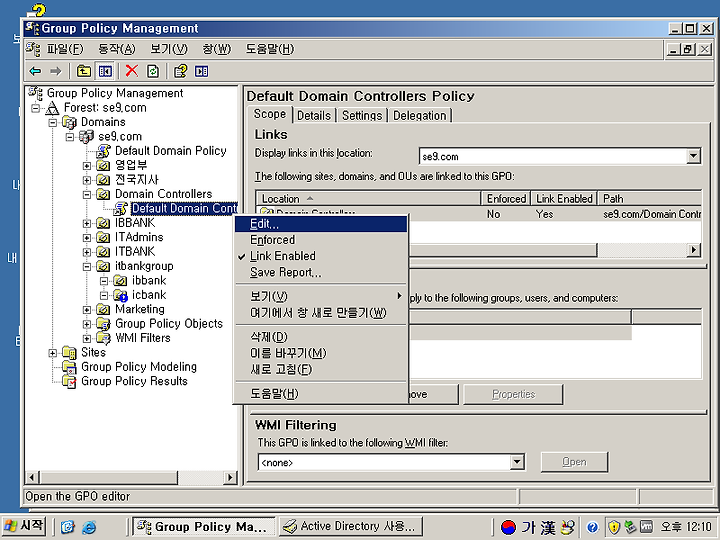Expand the 영업부 tree node
The height and width of the screenshot is (540, 720).
point(87,166)
